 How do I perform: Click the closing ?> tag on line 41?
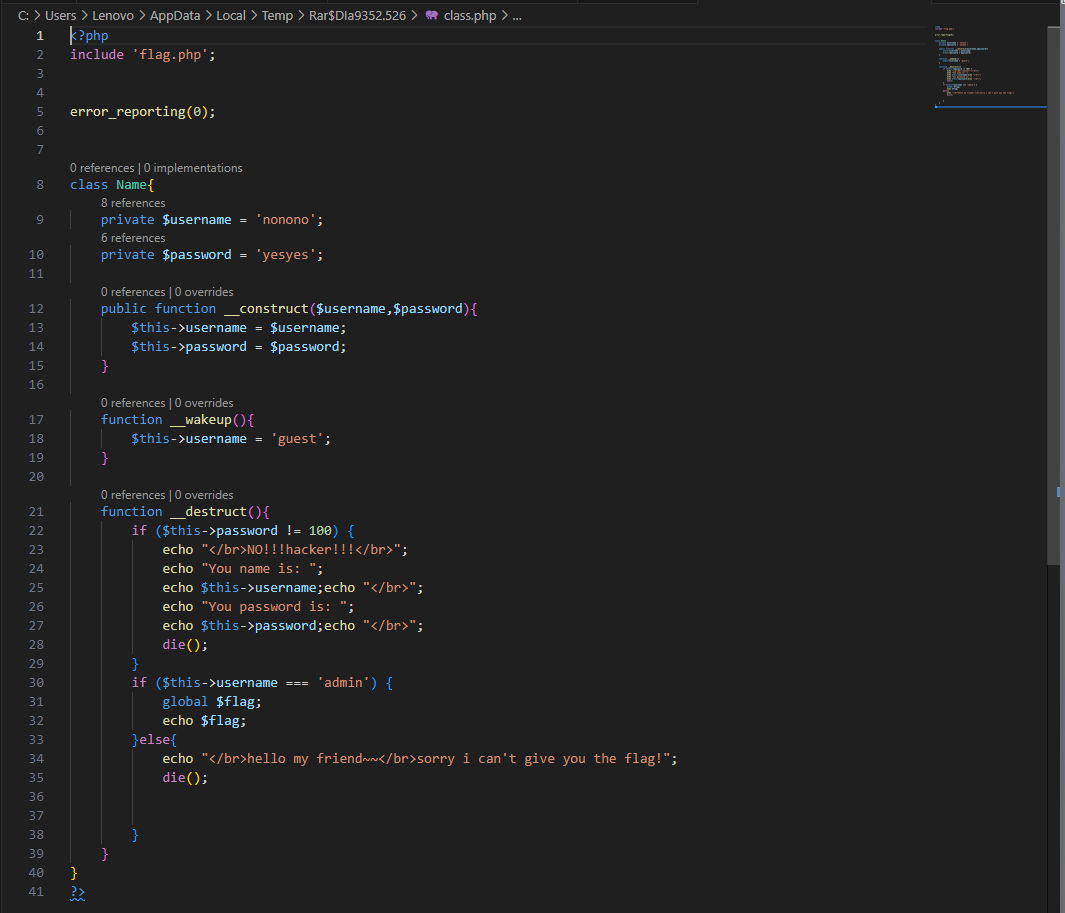point(77,892)
